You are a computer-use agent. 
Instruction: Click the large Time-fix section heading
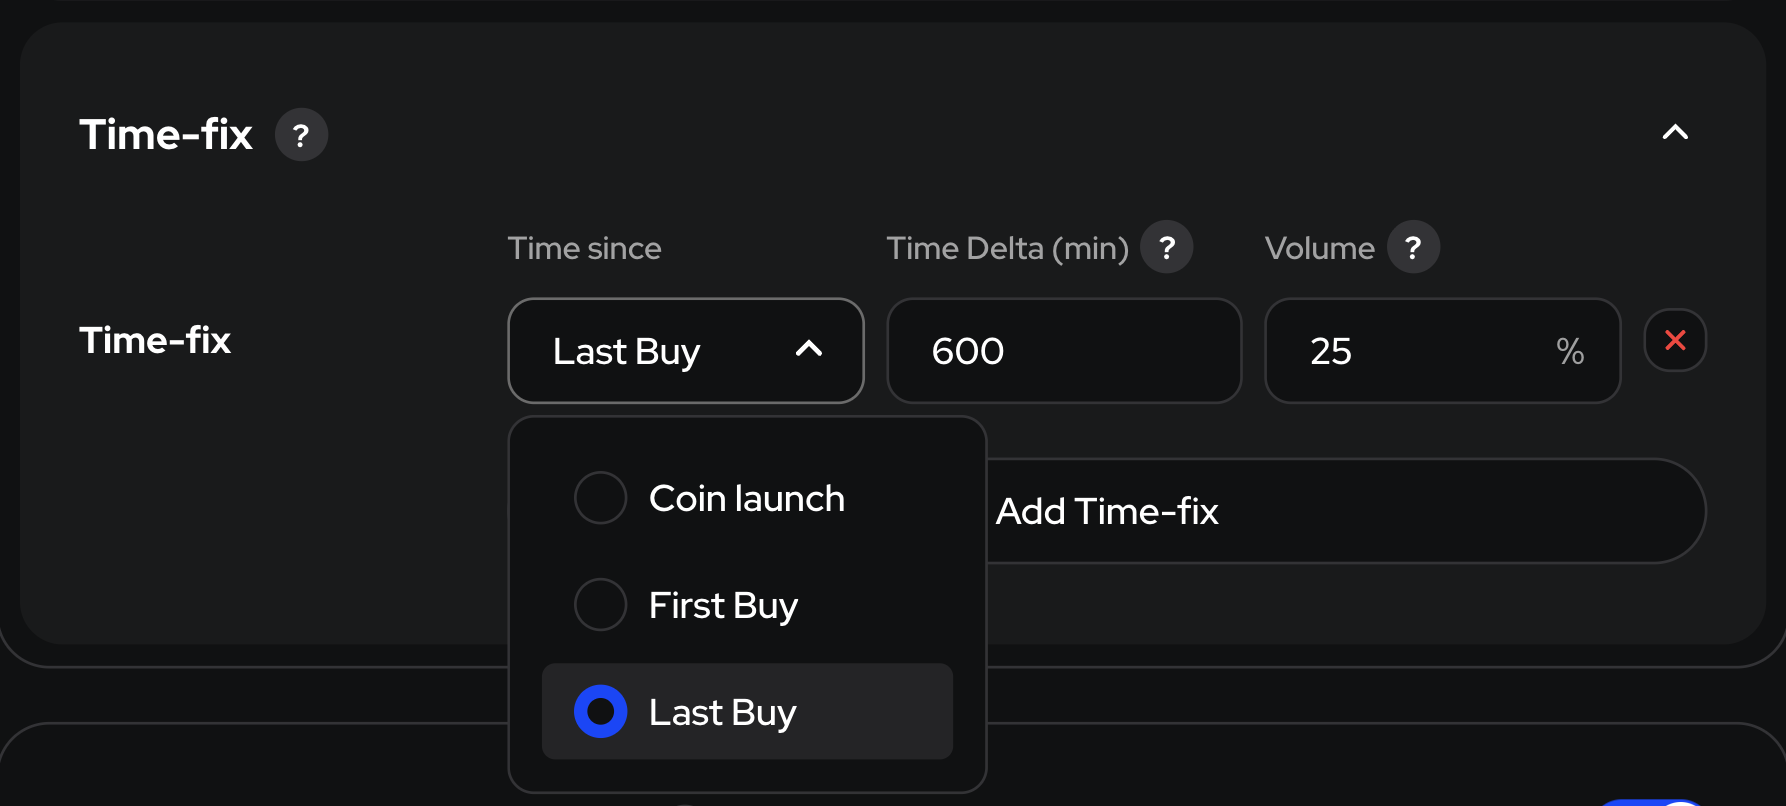point(166,135)
